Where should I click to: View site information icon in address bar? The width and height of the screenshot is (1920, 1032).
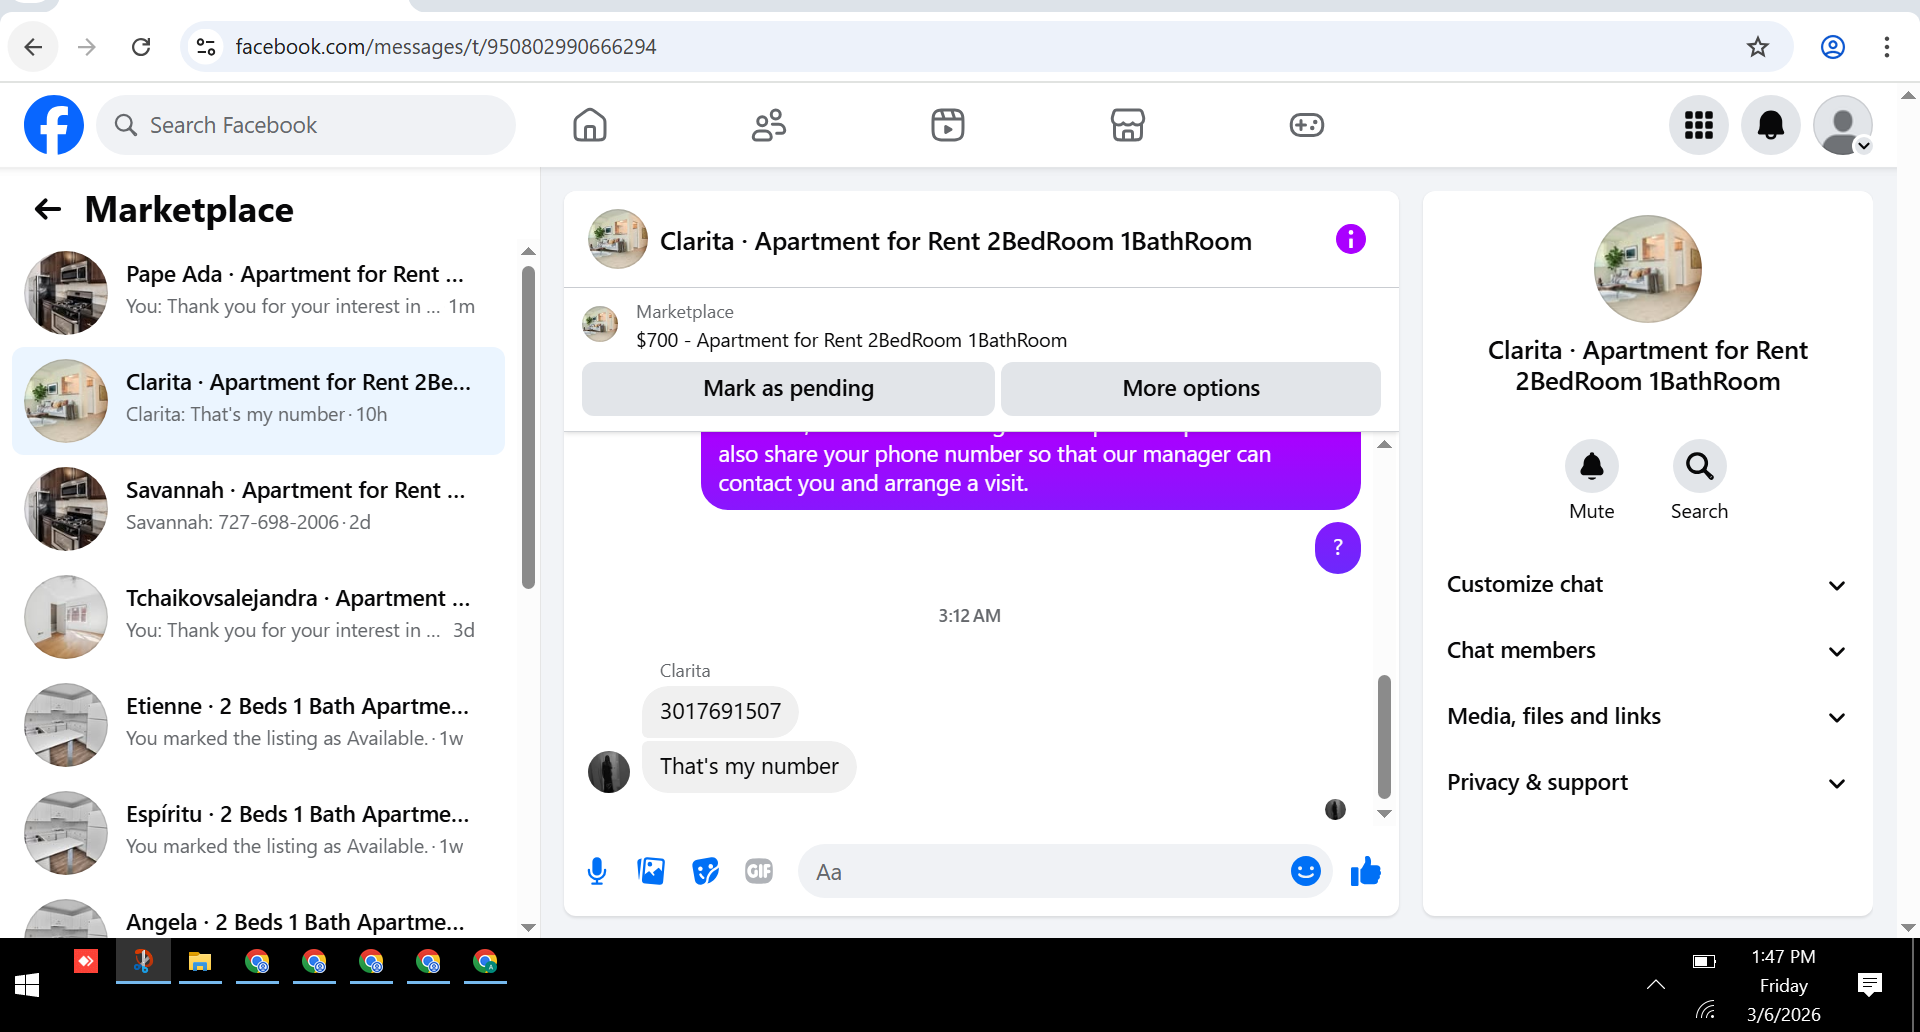[x=206, y=47]
